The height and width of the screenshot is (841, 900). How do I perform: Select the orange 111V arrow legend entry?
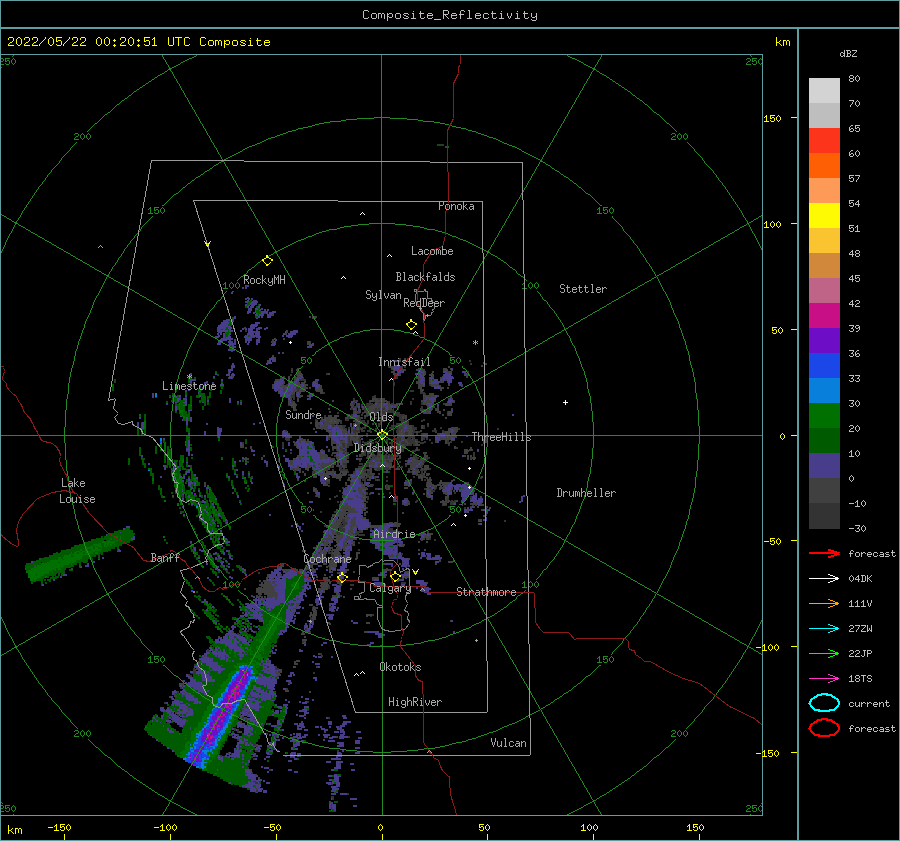click(824, 603)
